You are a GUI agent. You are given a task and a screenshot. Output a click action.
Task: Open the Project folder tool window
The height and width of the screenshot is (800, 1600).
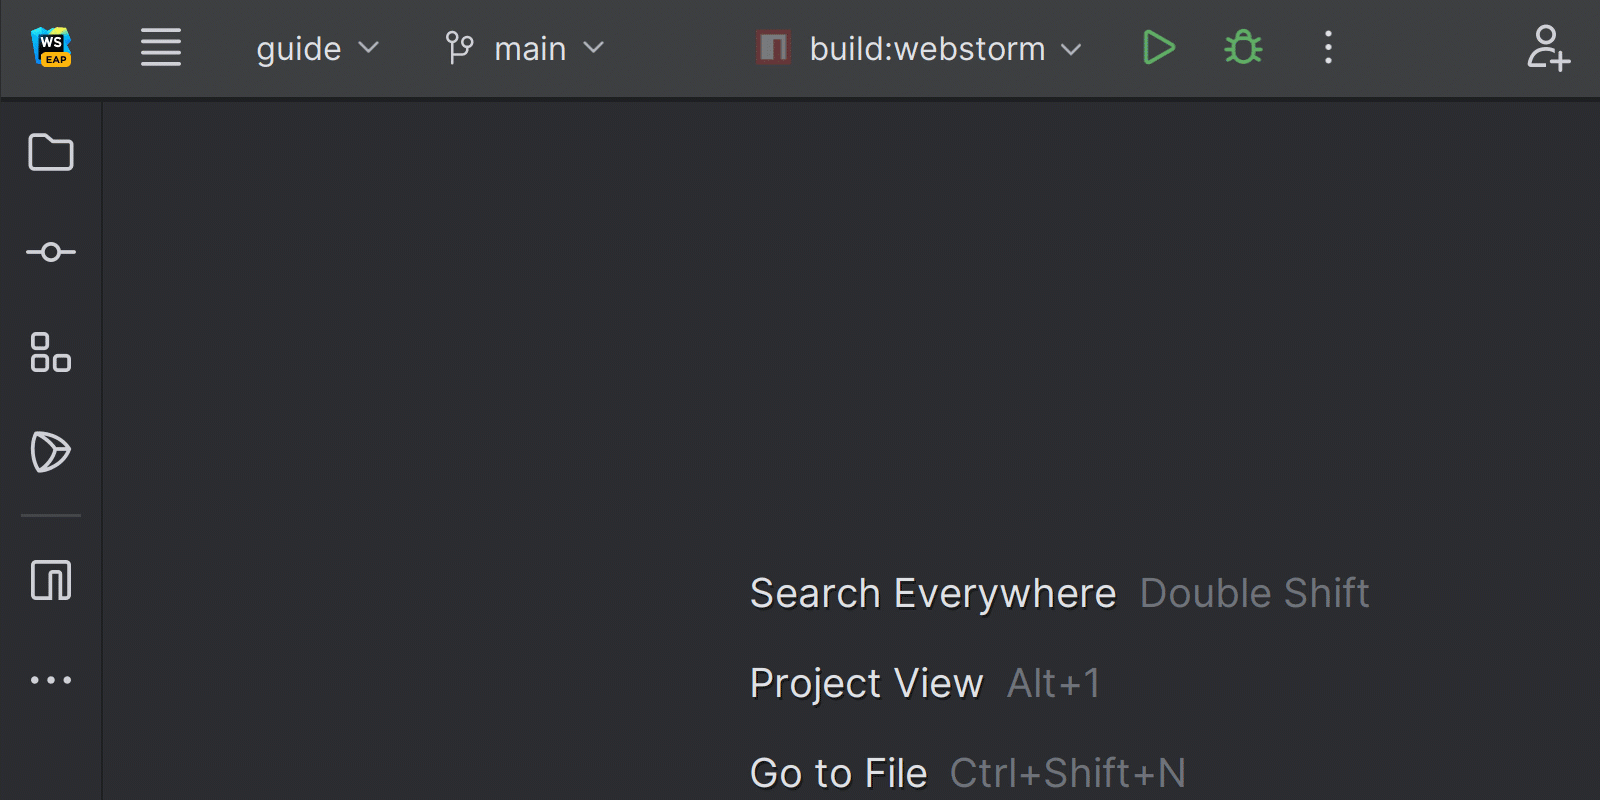point(51,152)
